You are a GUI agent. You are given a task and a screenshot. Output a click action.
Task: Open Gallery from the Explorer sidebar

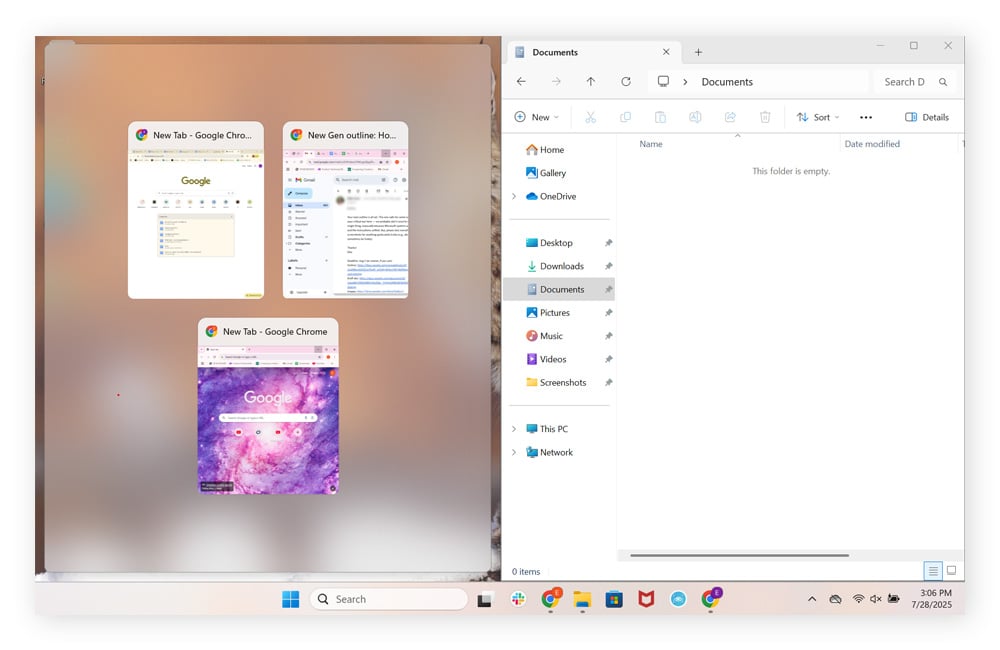point(553,172)
